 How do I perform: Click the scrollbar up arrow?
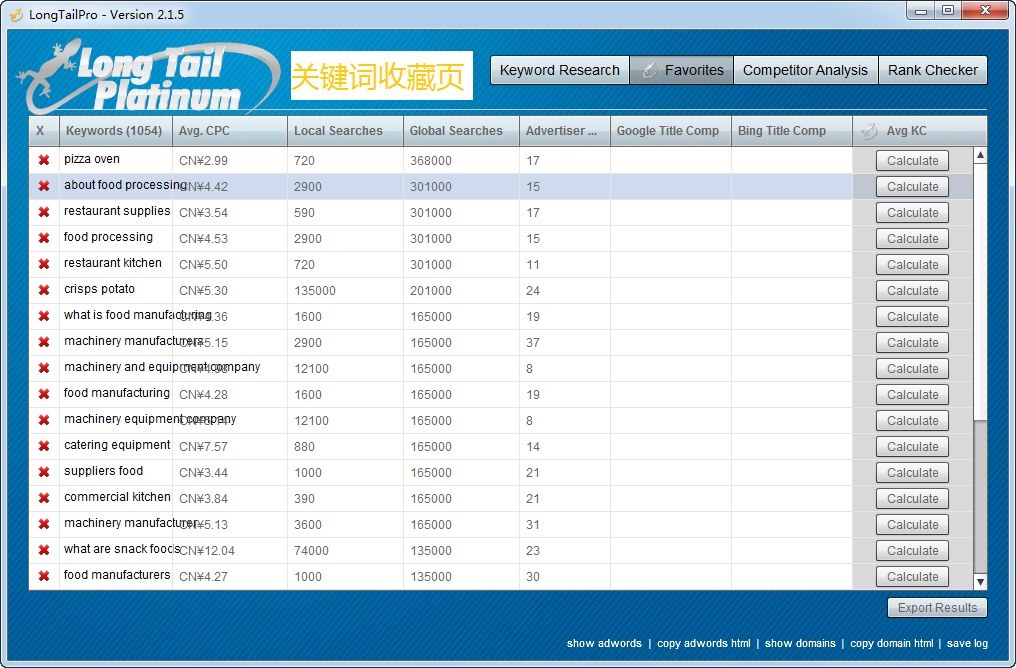[x=980, y=155]
